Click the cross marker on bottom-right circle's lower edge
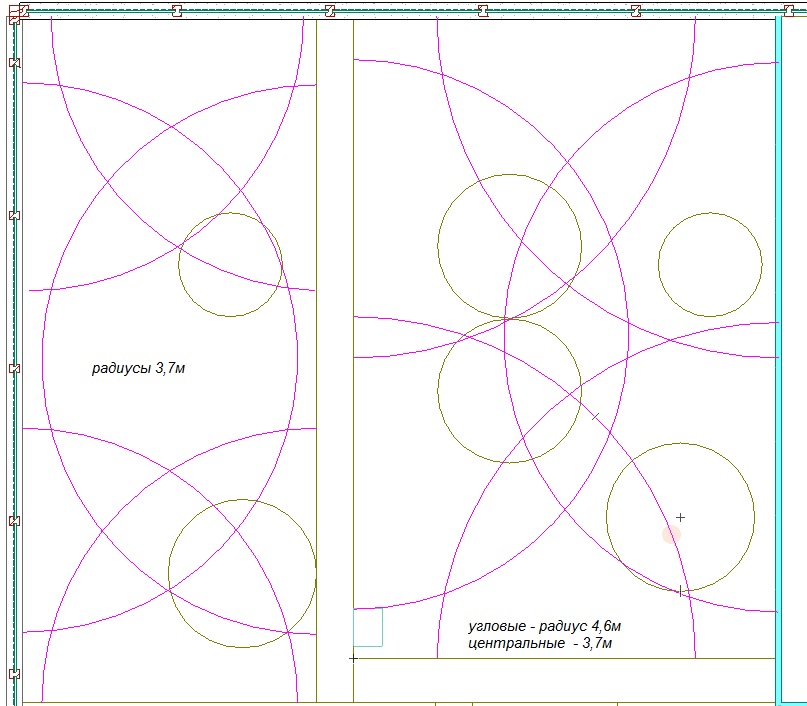807x706 pixels. 680,591
